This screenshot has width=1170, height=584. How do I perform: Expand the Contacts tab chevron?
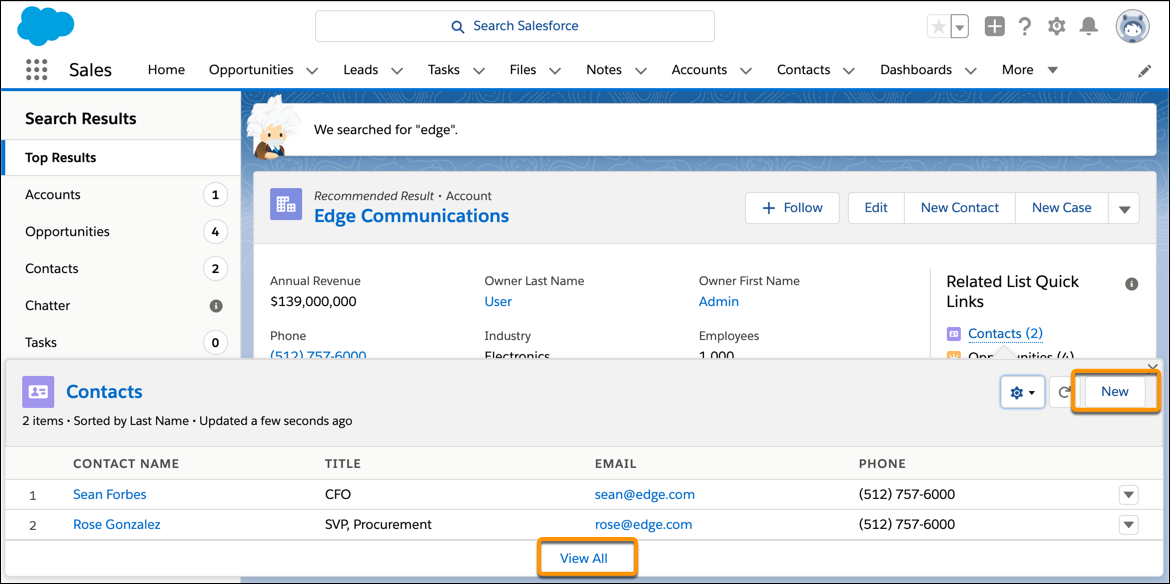coord(849,71)
